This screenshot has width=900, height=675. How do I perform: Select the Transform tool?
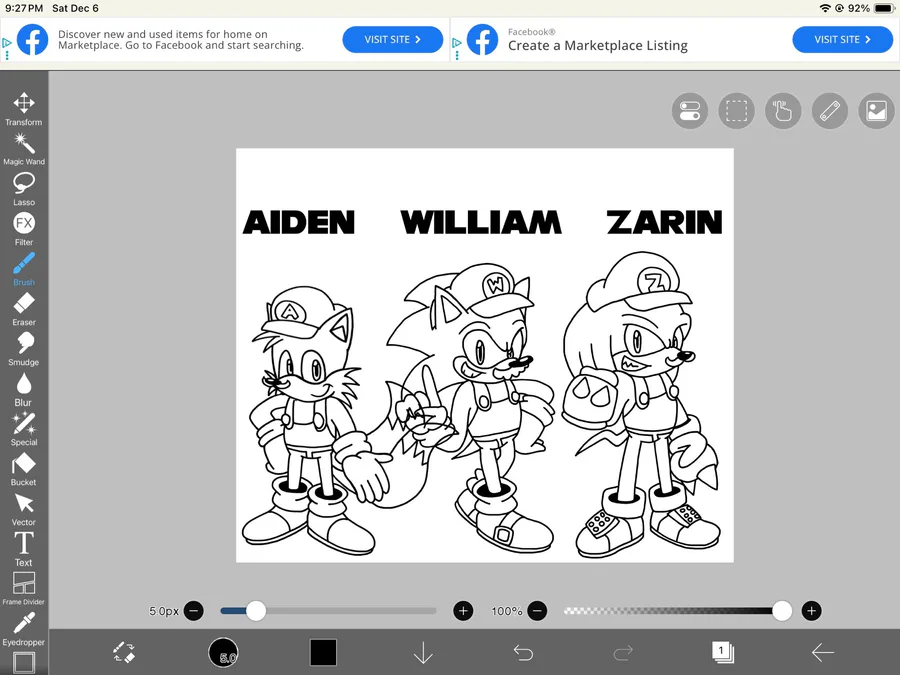(x=24, y=108)
